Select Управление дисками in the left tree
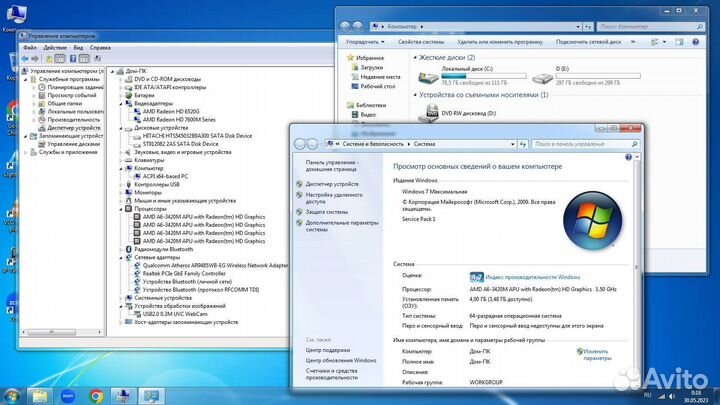720x405 pixels. coord(73,144)
